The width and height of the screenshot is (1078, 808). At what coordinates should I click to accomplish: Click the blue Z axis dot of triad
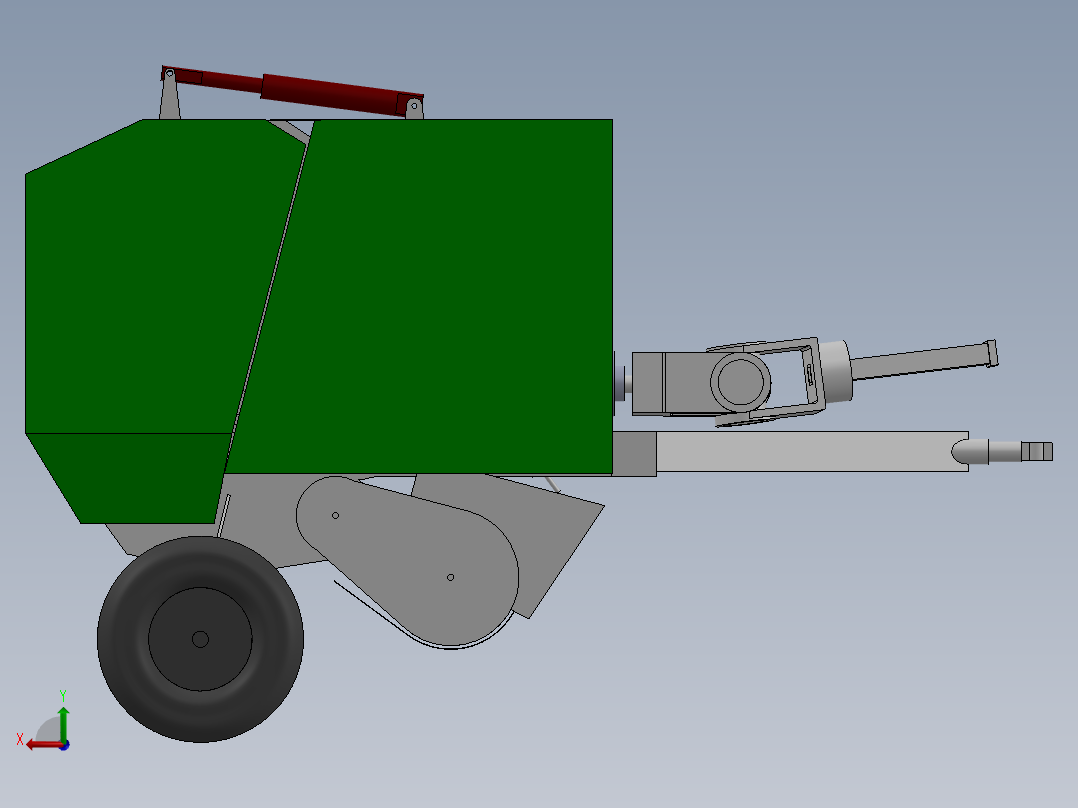coord(65,745)
